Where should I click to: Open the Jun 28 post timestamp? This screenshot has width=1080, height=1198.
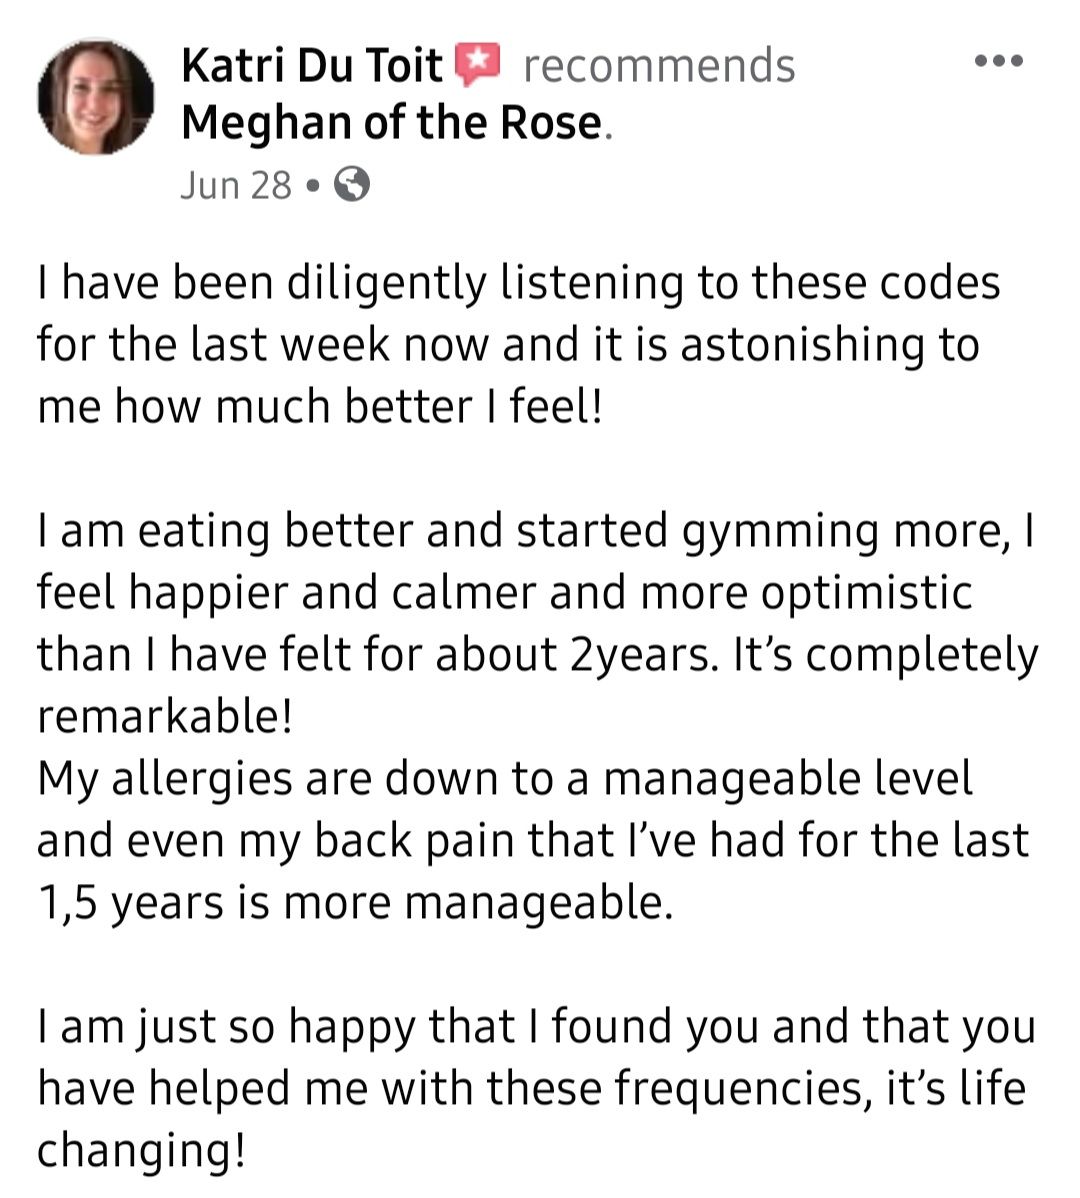coord(236,185)
